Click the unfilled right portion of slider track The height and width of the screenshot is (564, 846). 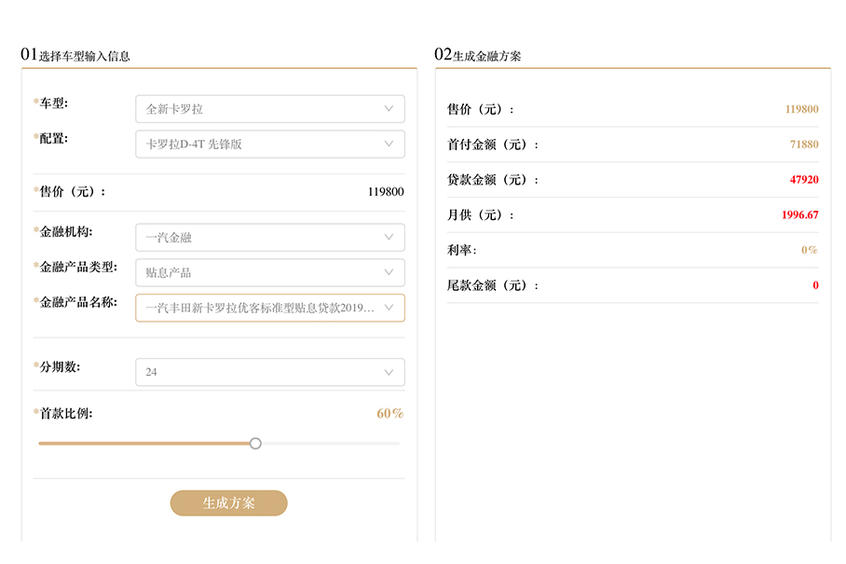pyautogui.click(x=330, y=443)
